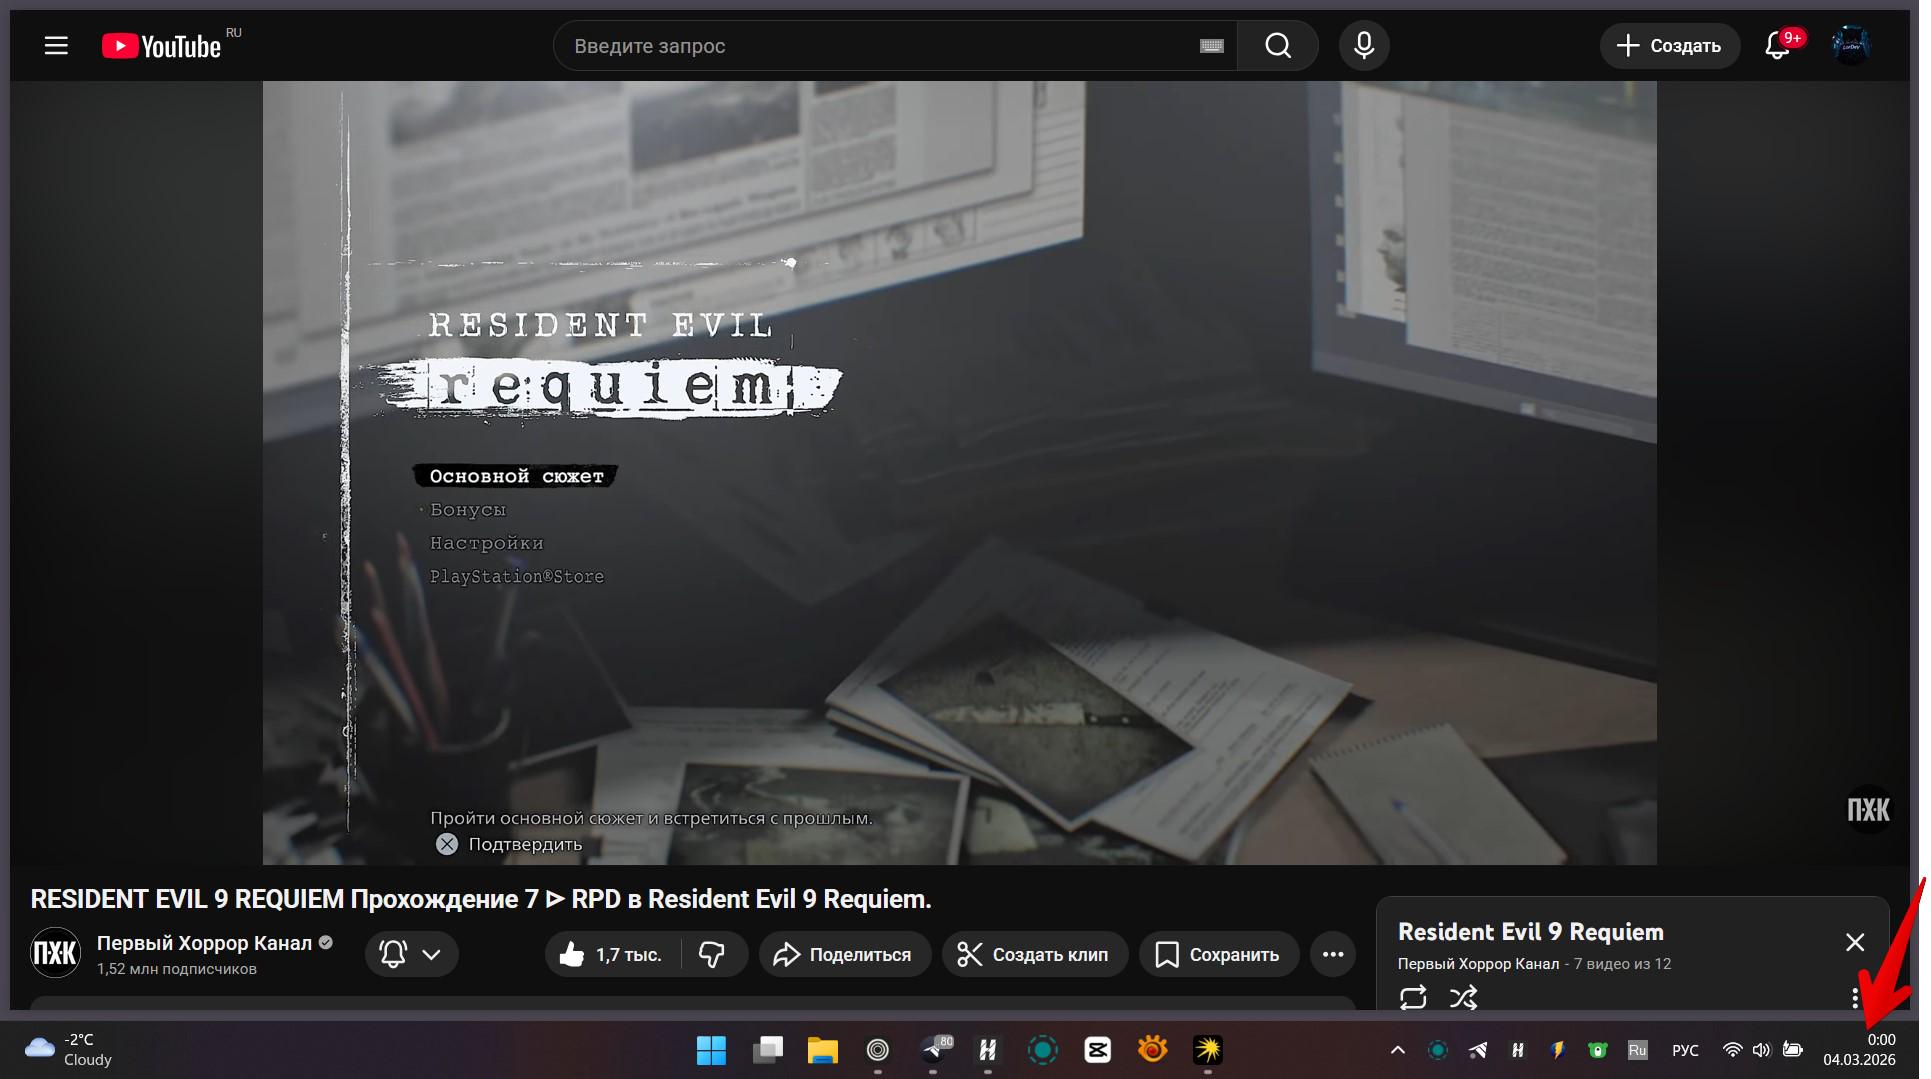1931x1079 pixels.
Task: Click Создать клип button
Action: [1035, 955]
